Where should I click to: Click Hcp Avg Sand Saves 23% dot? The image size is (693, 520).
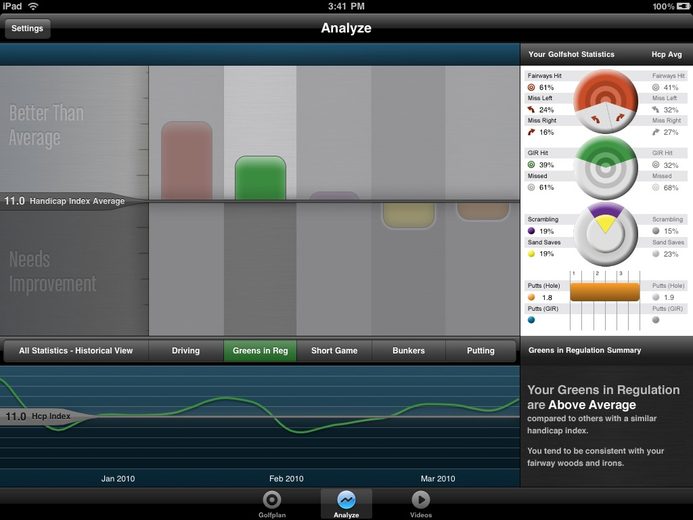click(x=656, y=254)
